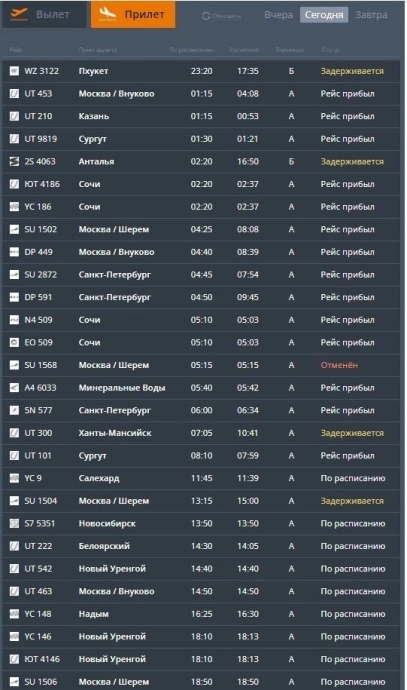Click the UTair logo beside UT 453
This screenshot has height=690, width=407.
(x=15, y=93)
